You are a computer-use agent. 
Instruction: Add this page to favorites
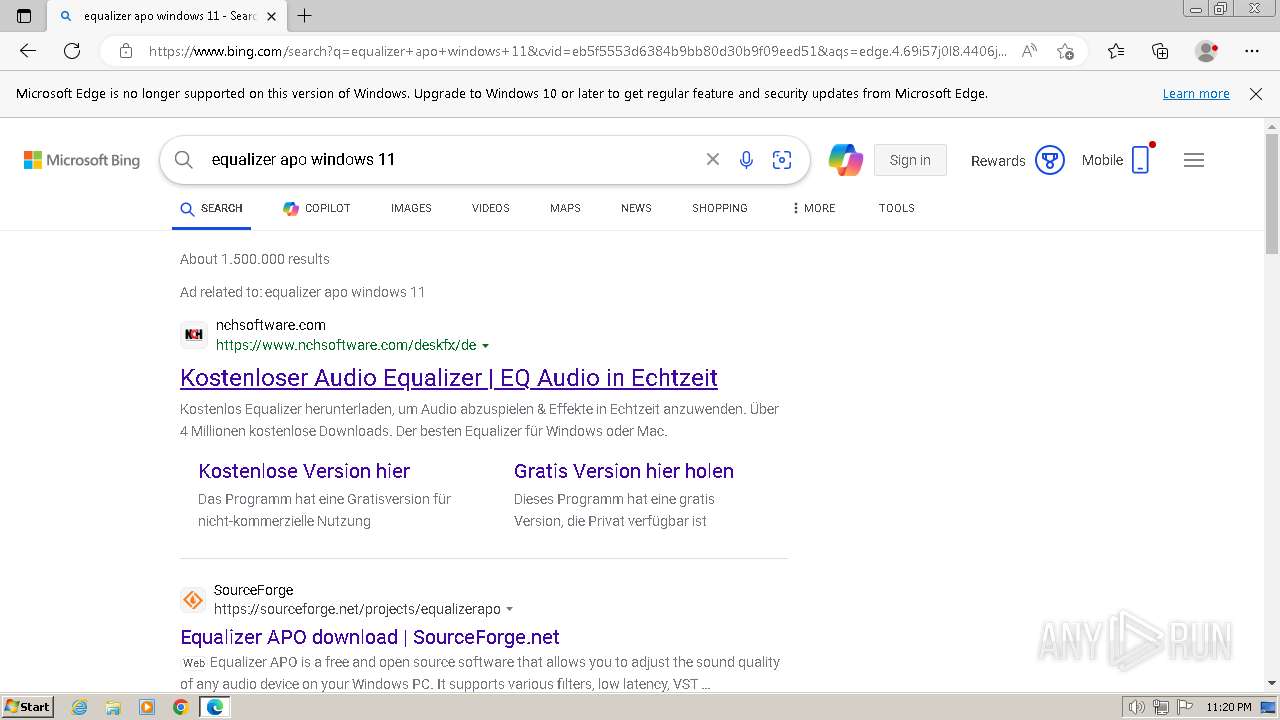[x=1065, y=51]
